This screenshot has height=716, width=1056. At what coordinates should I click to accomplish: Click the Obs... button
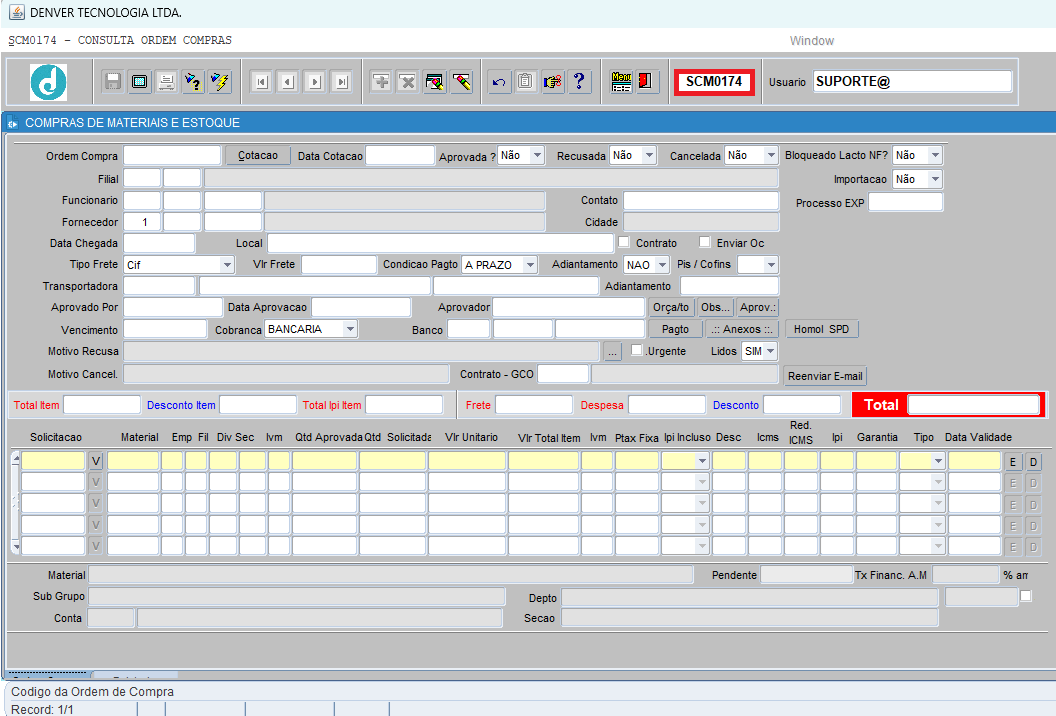[715, 307]
